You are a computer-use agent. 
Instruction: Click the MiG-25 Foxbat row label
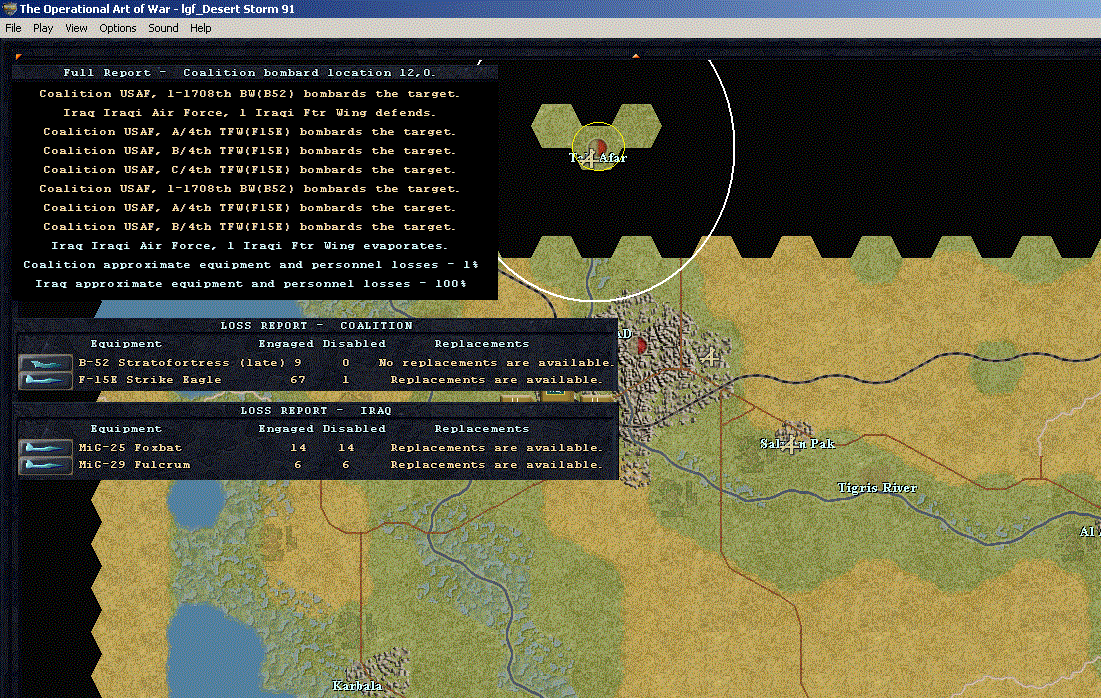(x=130, y=448)
